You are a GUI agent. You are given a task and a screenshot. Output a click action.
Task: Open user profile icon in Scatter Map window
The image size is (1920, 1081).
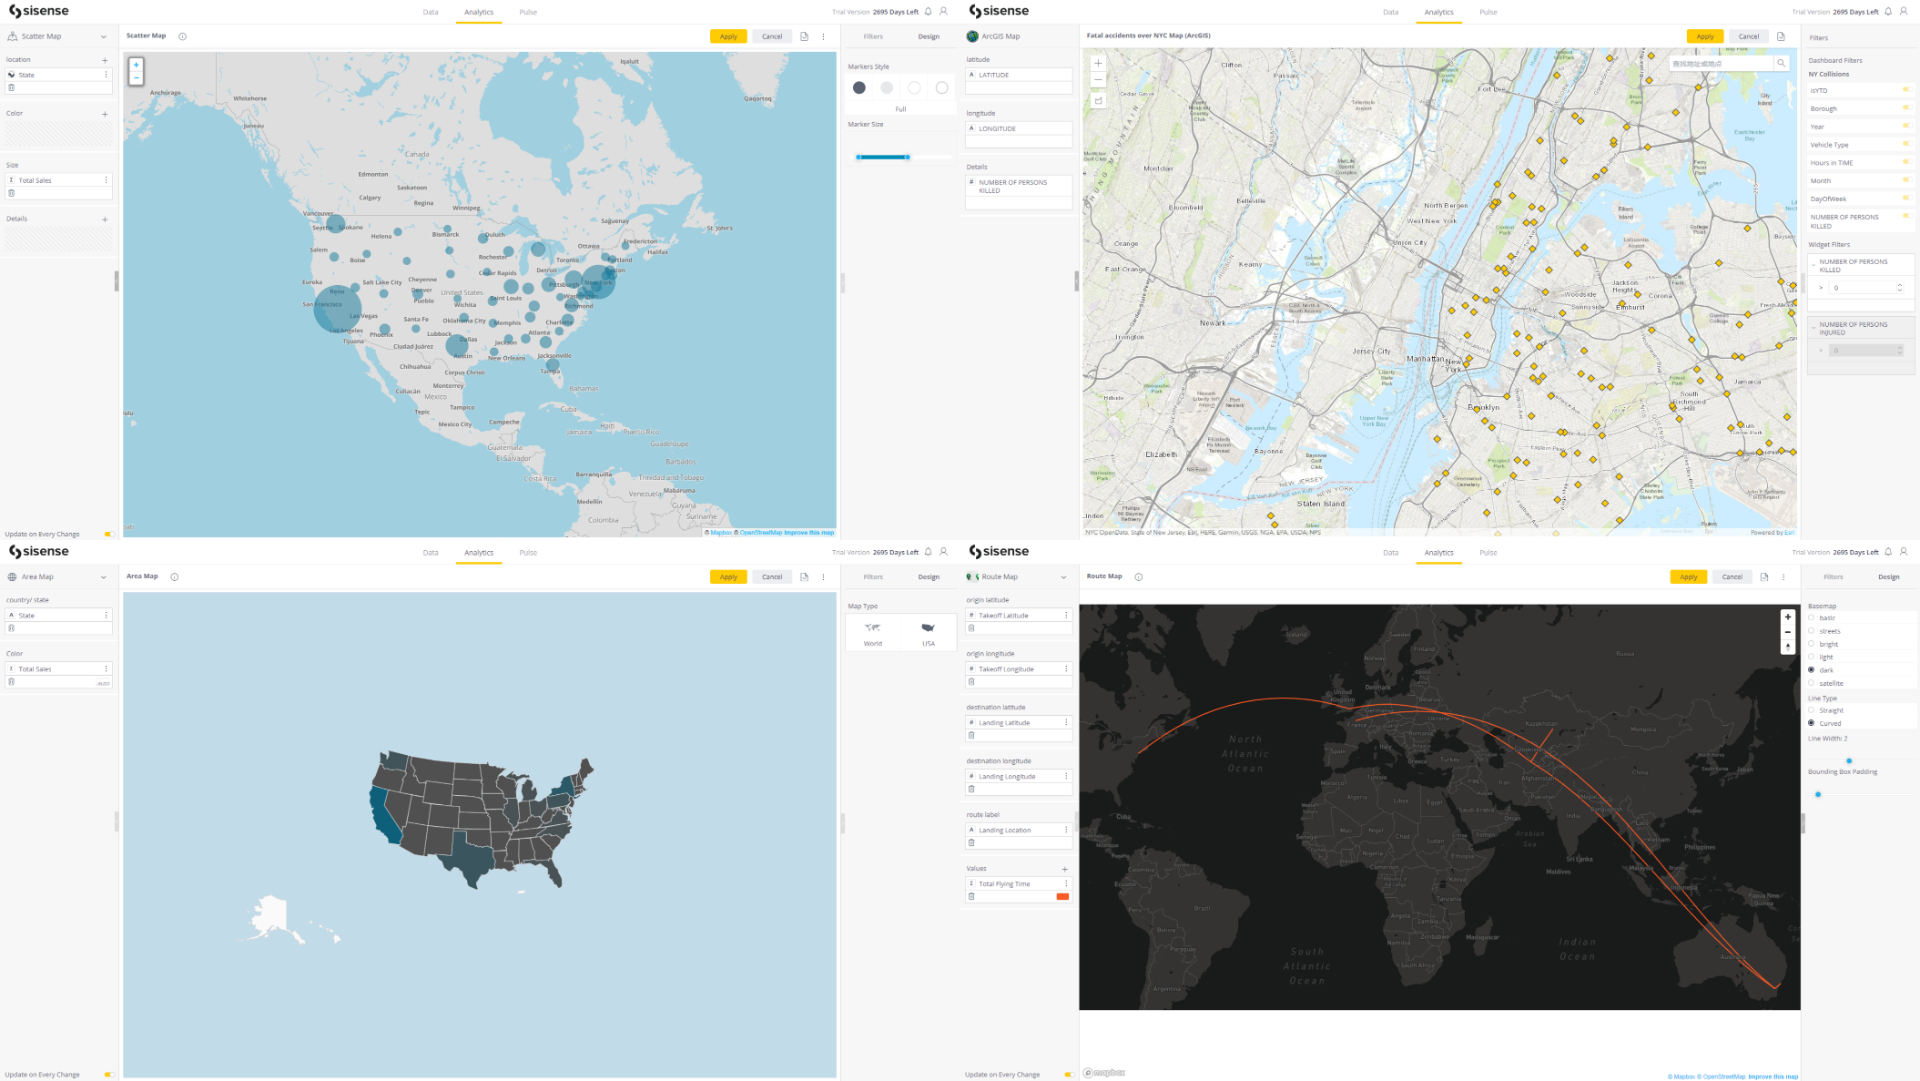(x=943, y=12)
